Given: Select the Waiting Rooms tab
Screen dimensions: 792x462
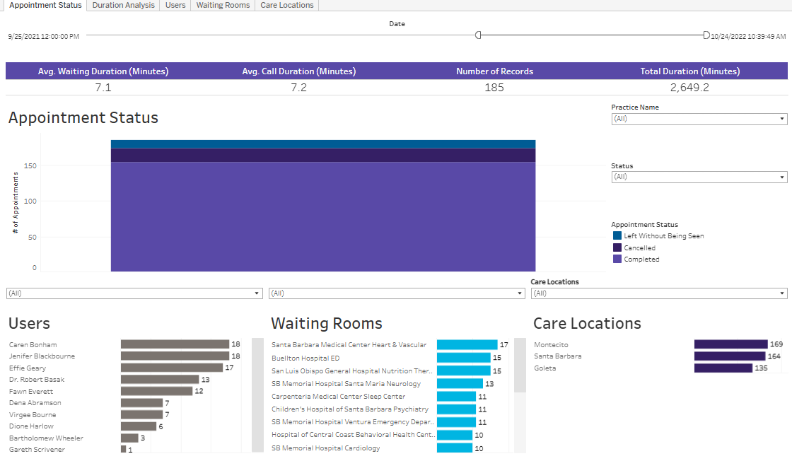Looking at the screenshot, I should pos(222,6).
